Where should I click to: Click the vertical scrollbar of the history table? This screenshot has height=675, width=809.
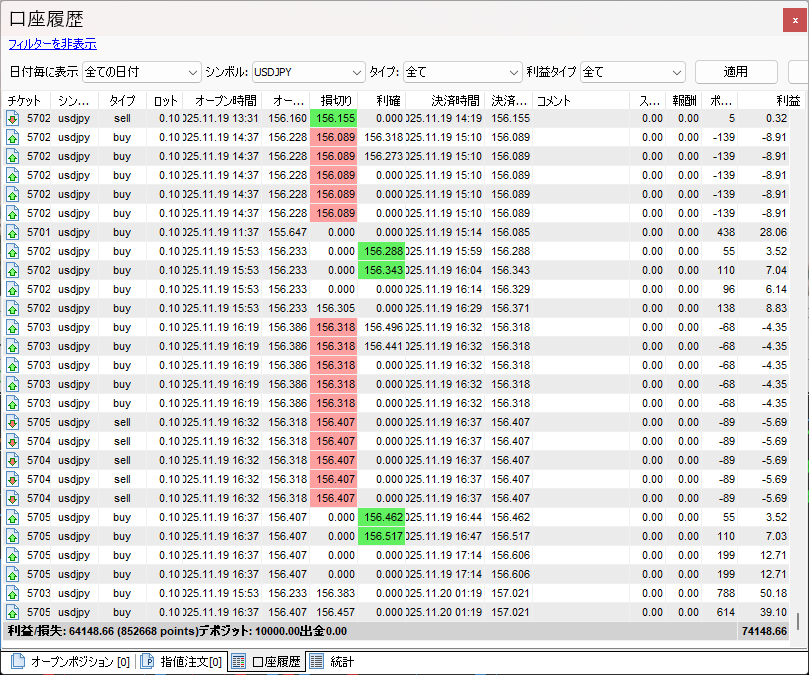(802, 350)
